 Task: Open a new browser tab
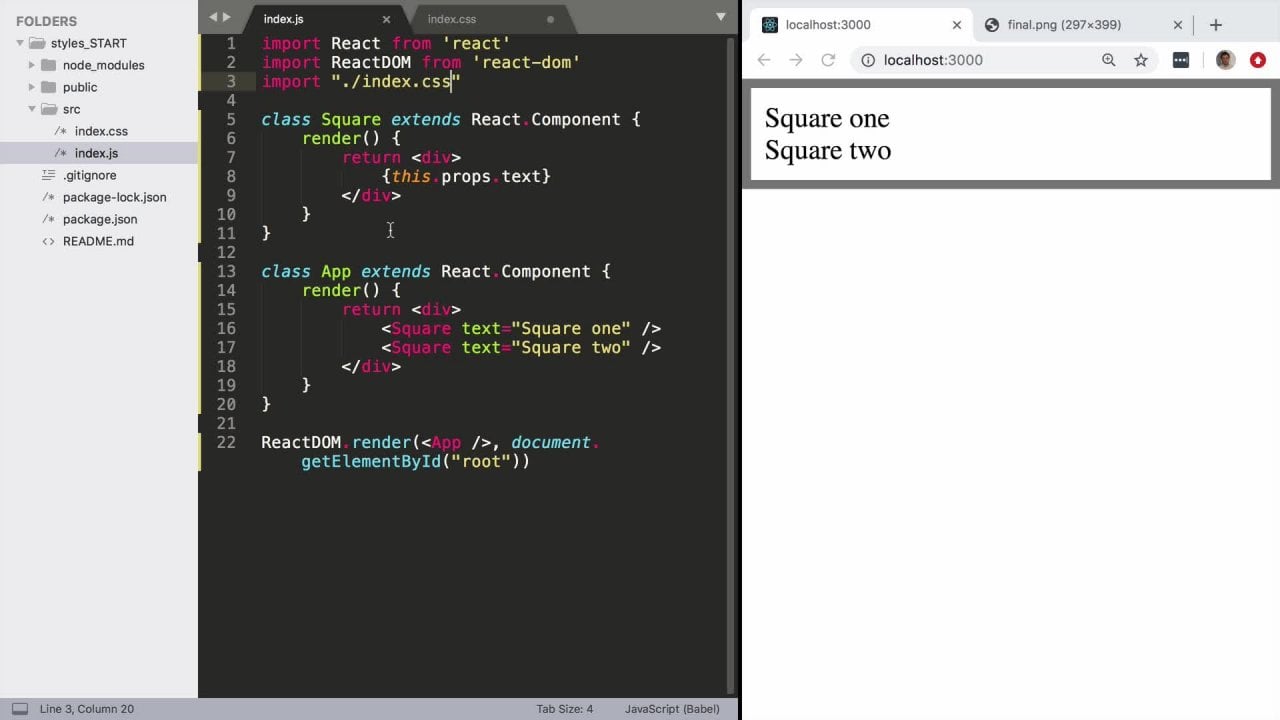[1216, 25]
